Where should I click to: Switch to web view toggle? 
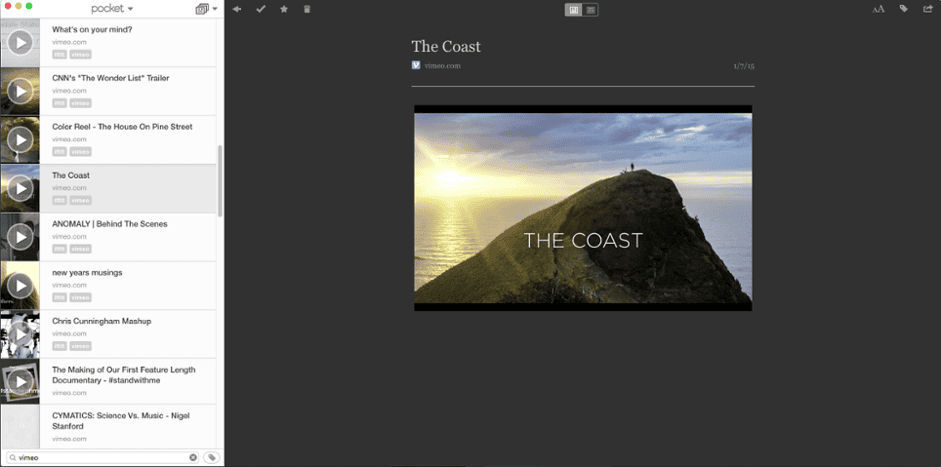[591, 10]
